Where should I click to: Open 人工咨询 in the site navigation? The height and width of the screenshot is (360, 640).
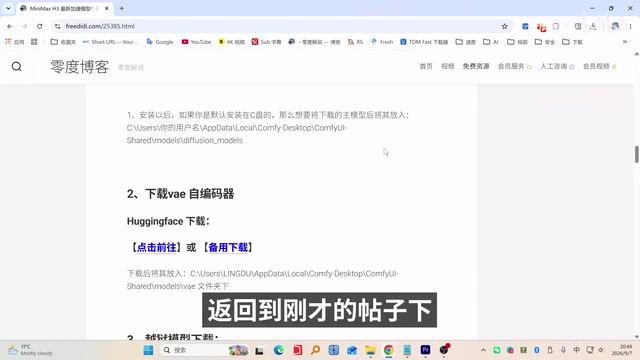coord(557,66)
